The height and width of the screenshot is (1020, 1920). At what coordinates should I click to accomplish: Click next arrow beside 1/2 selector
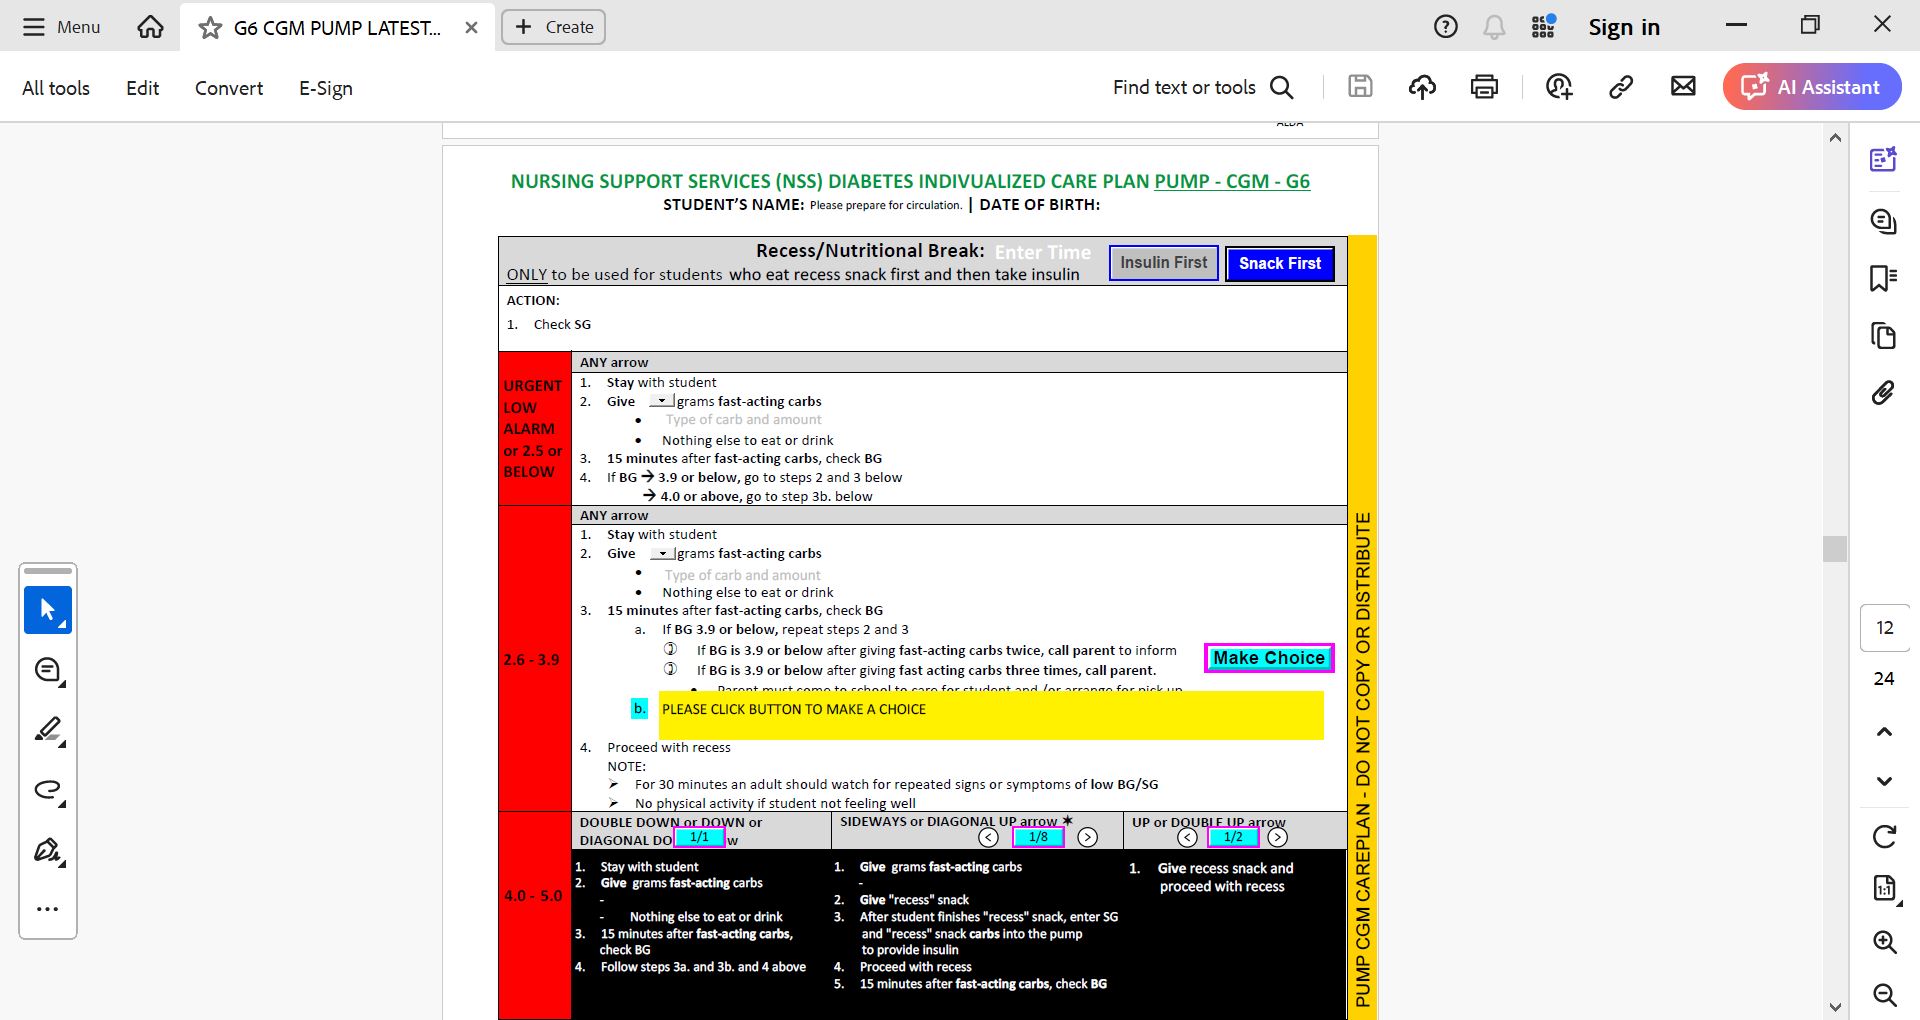click(1278, 838)
